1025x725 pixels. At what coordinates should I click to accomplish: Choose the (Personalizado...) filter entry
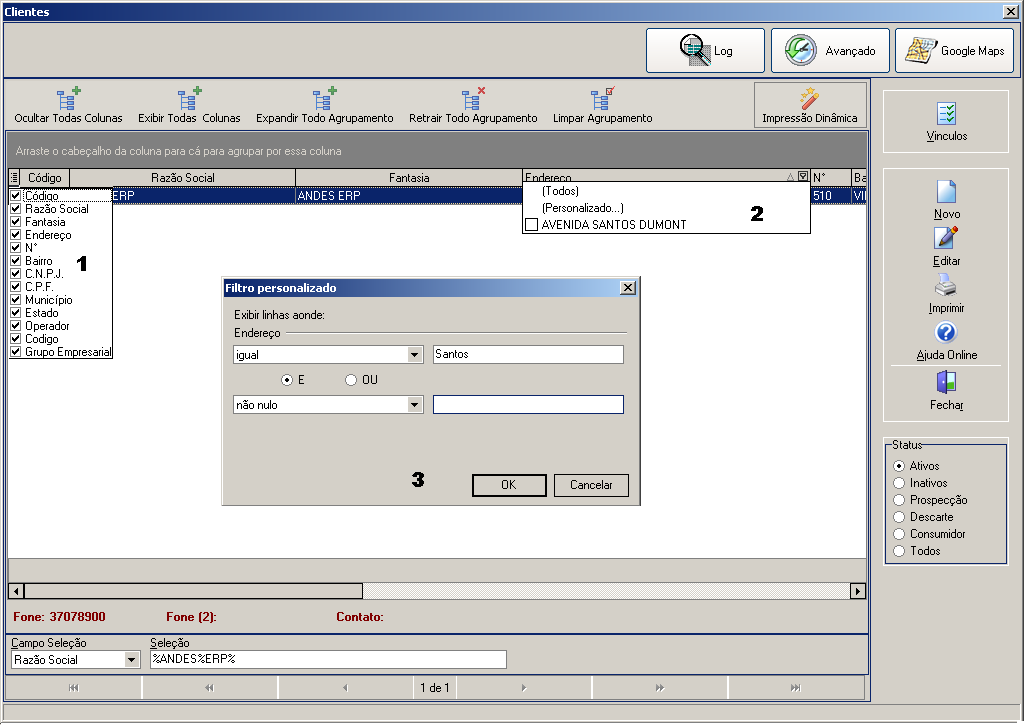pyautogui.click(x=582, y=208)
